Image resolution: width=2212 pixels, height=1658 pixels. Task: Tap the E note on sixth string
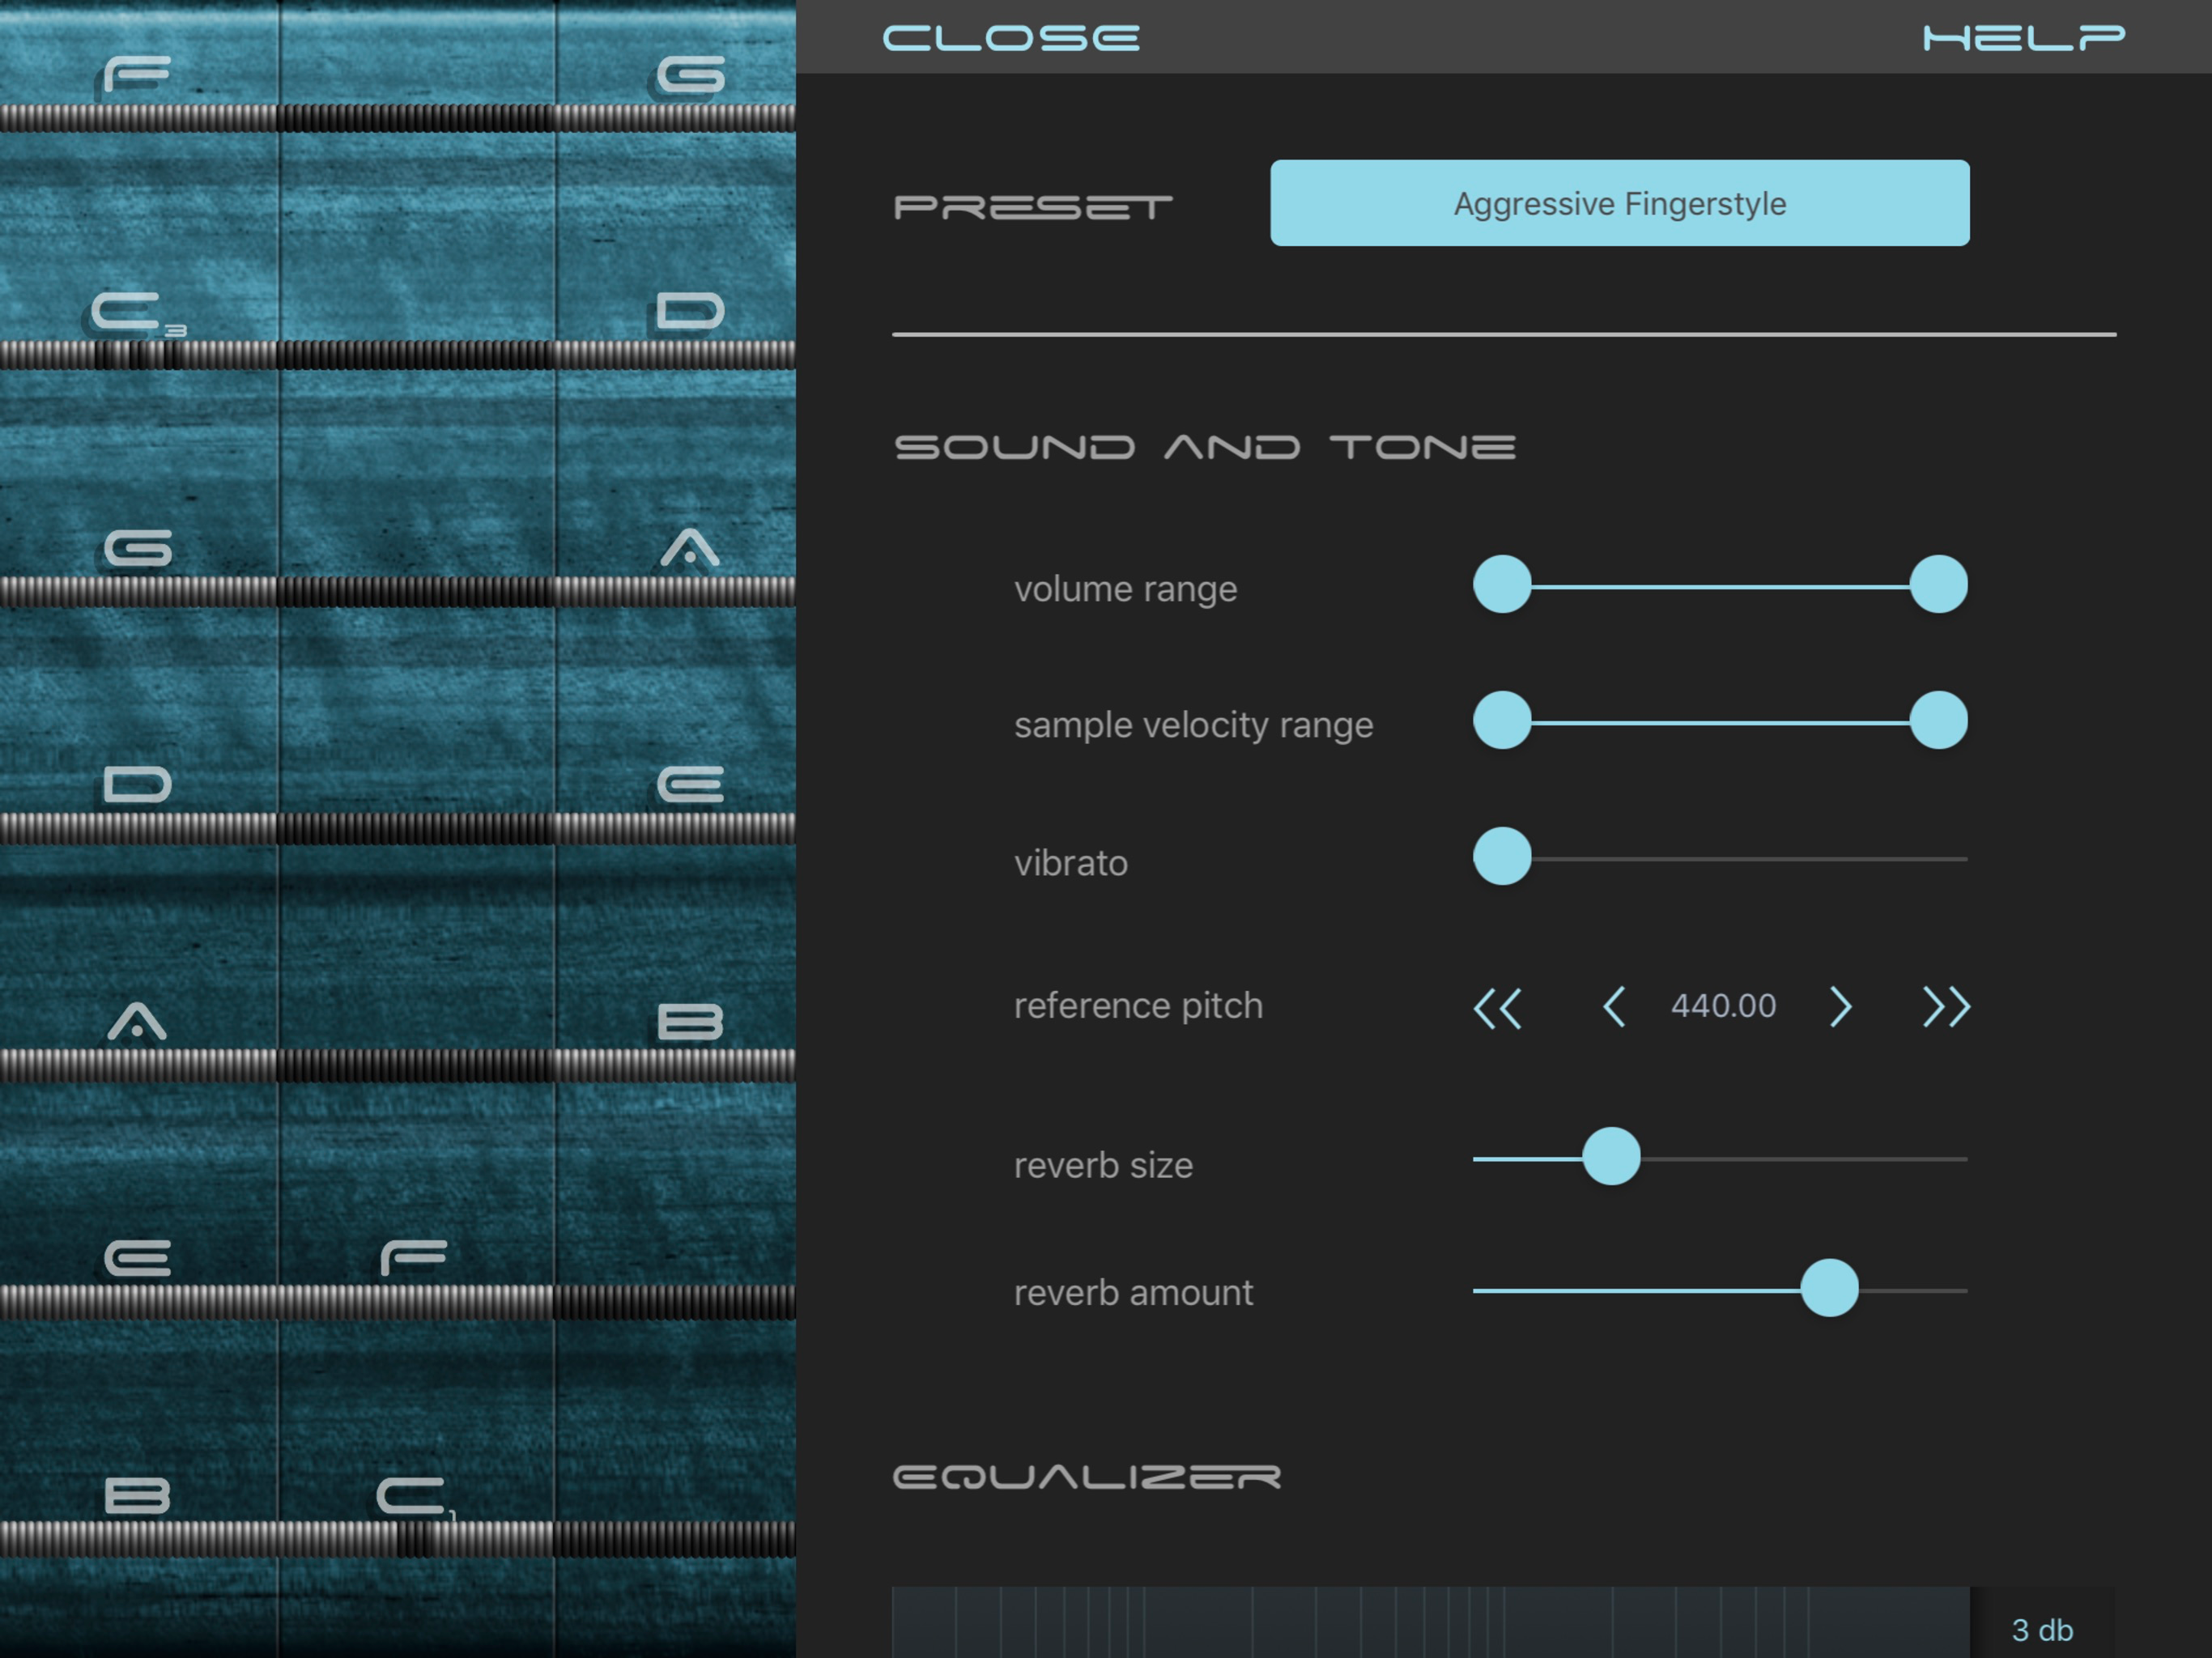(138, 1259)
